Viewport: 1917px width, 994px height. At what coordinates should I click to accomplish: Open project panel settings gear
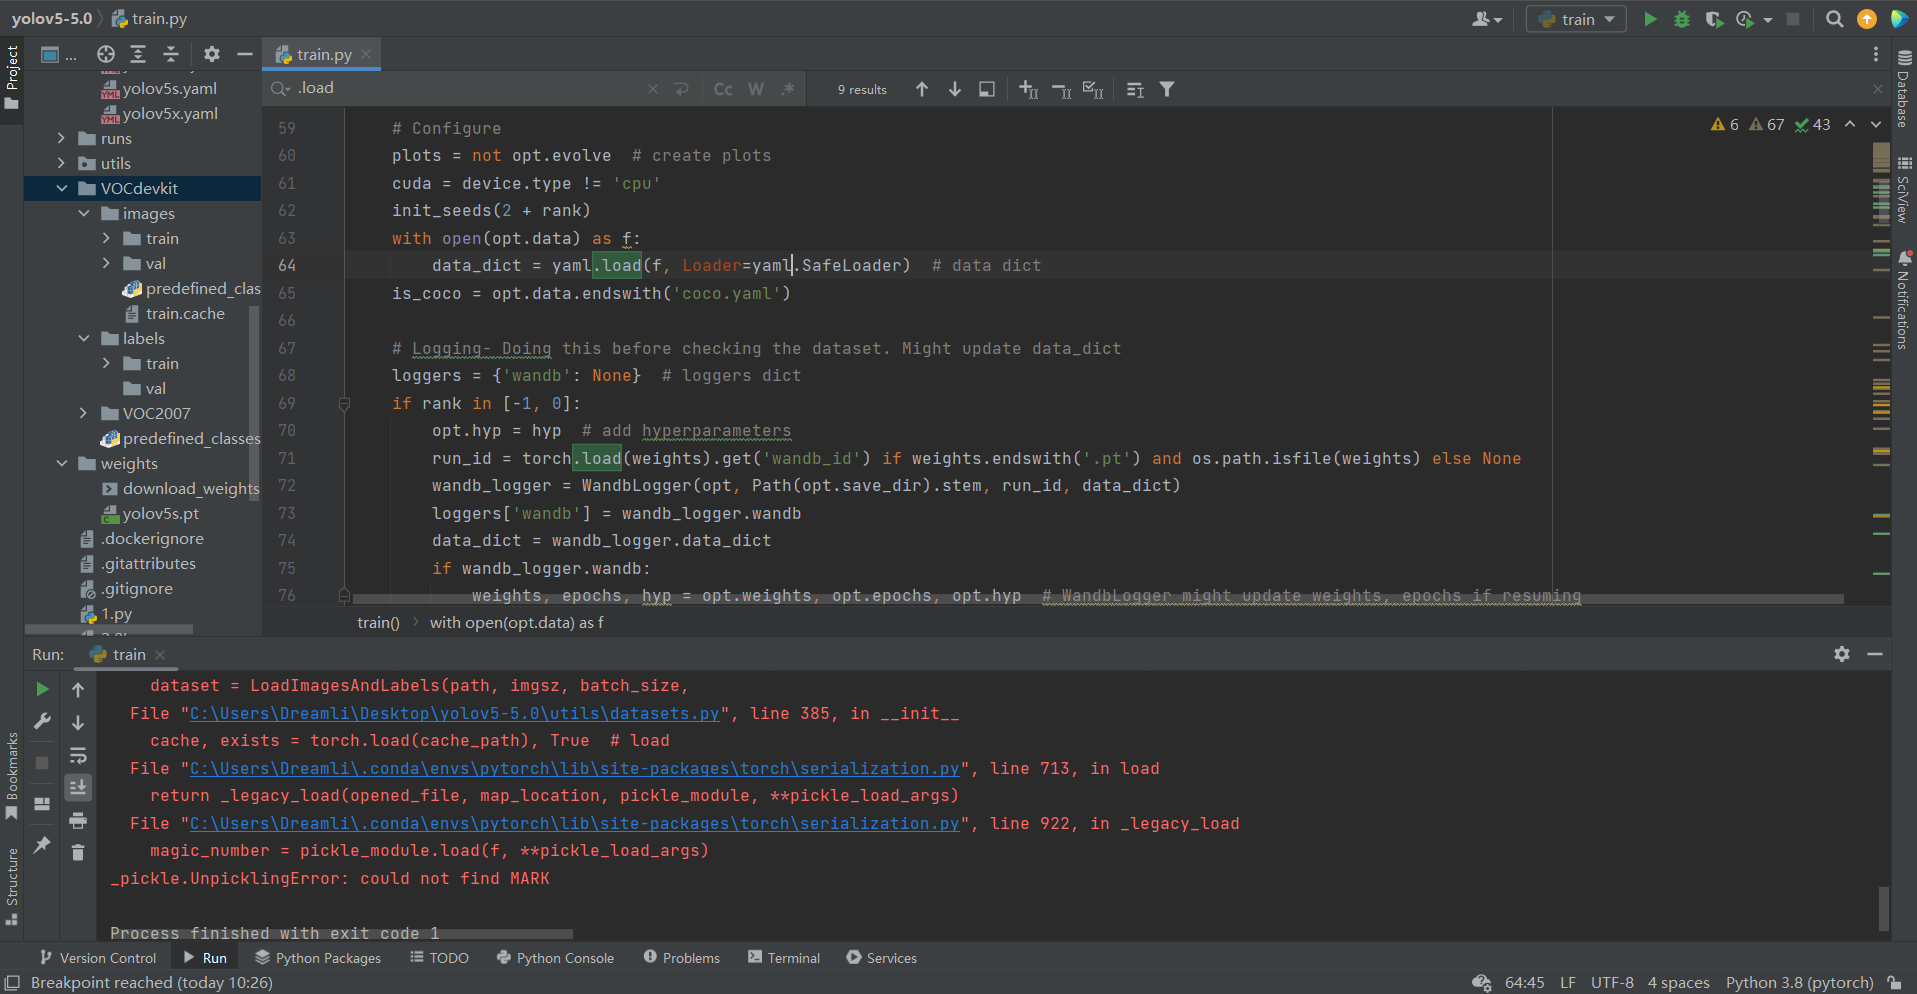click(x=211, y=54)
